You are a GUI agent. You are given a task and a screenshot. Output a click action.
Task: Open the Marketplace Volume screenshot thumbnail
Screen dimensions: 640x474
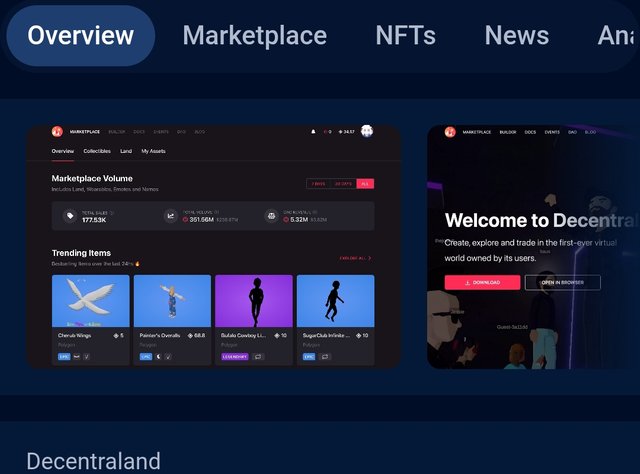coord(213,247)
